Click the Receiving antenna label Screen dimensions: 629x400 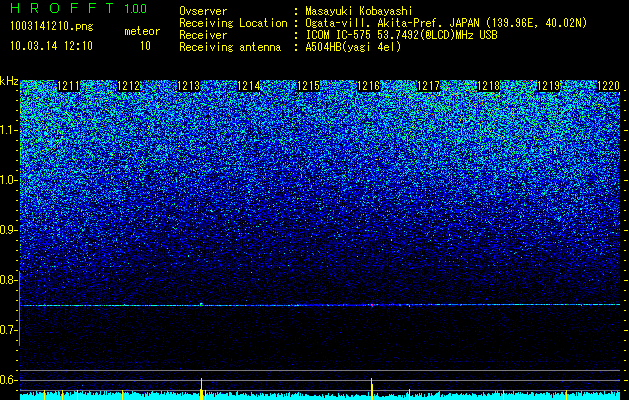click(x=230, y=47)
